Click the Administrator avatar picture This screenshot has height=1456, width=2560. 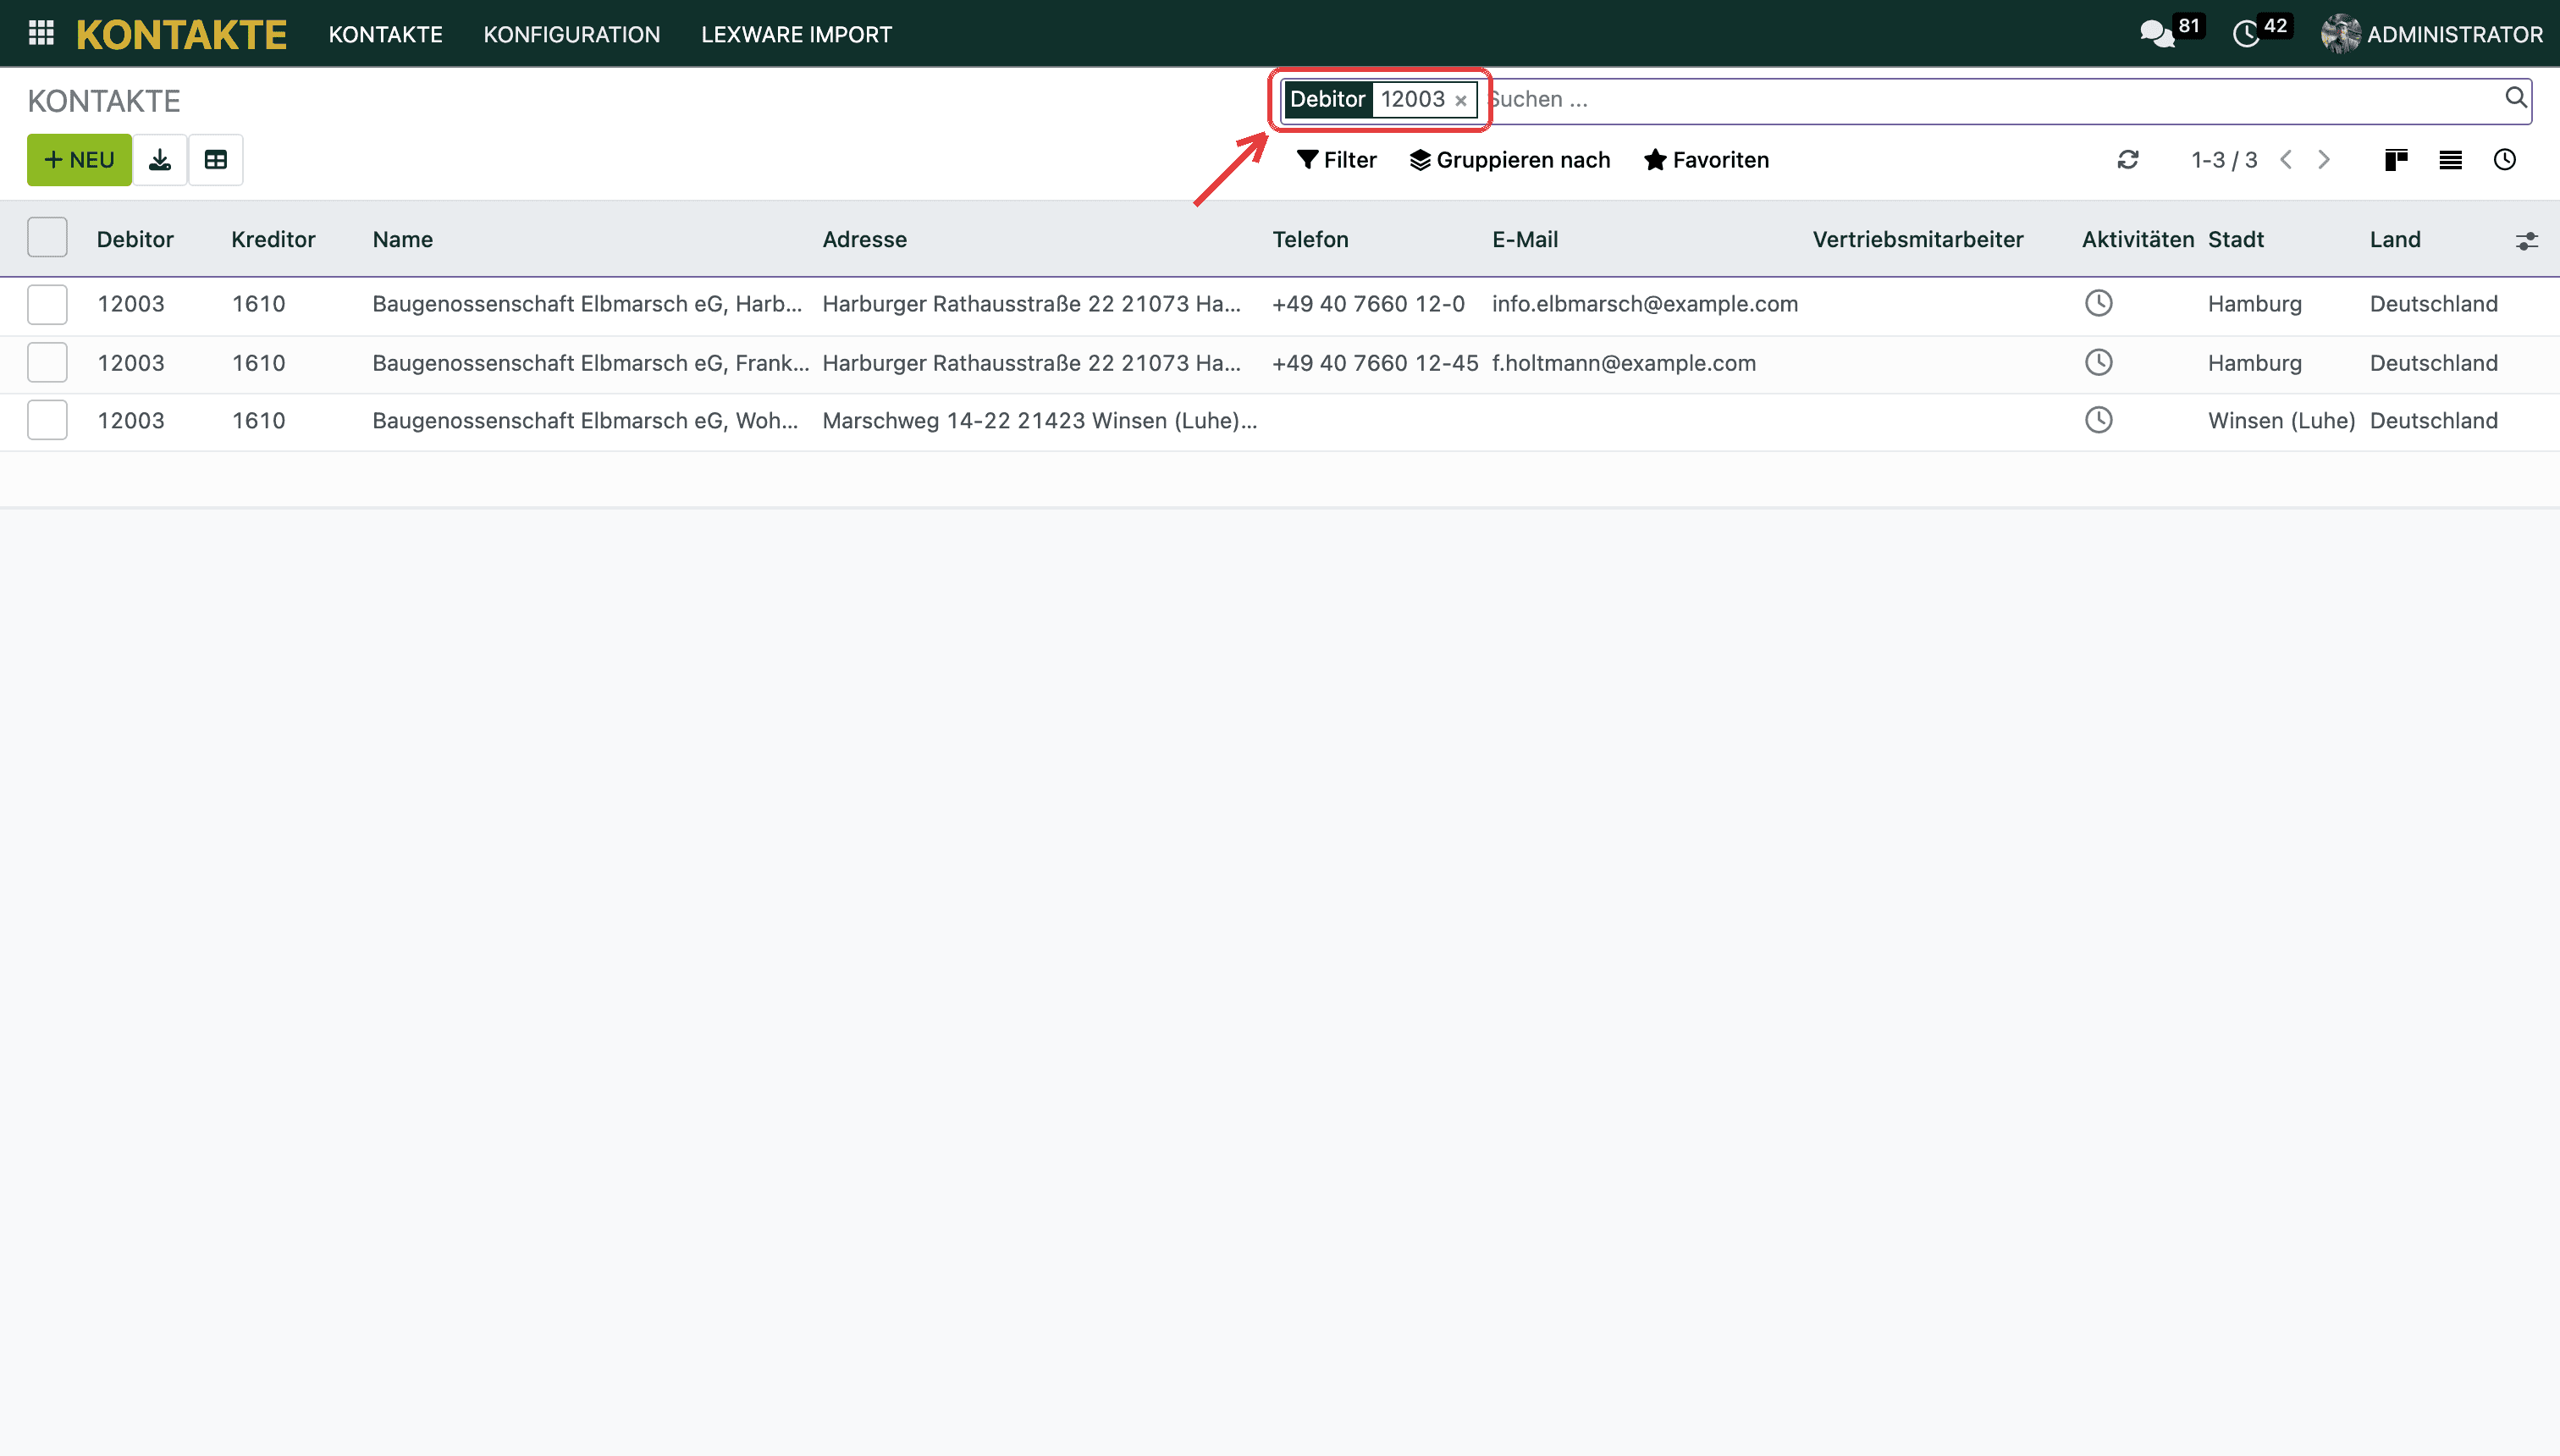point(2340,34)
